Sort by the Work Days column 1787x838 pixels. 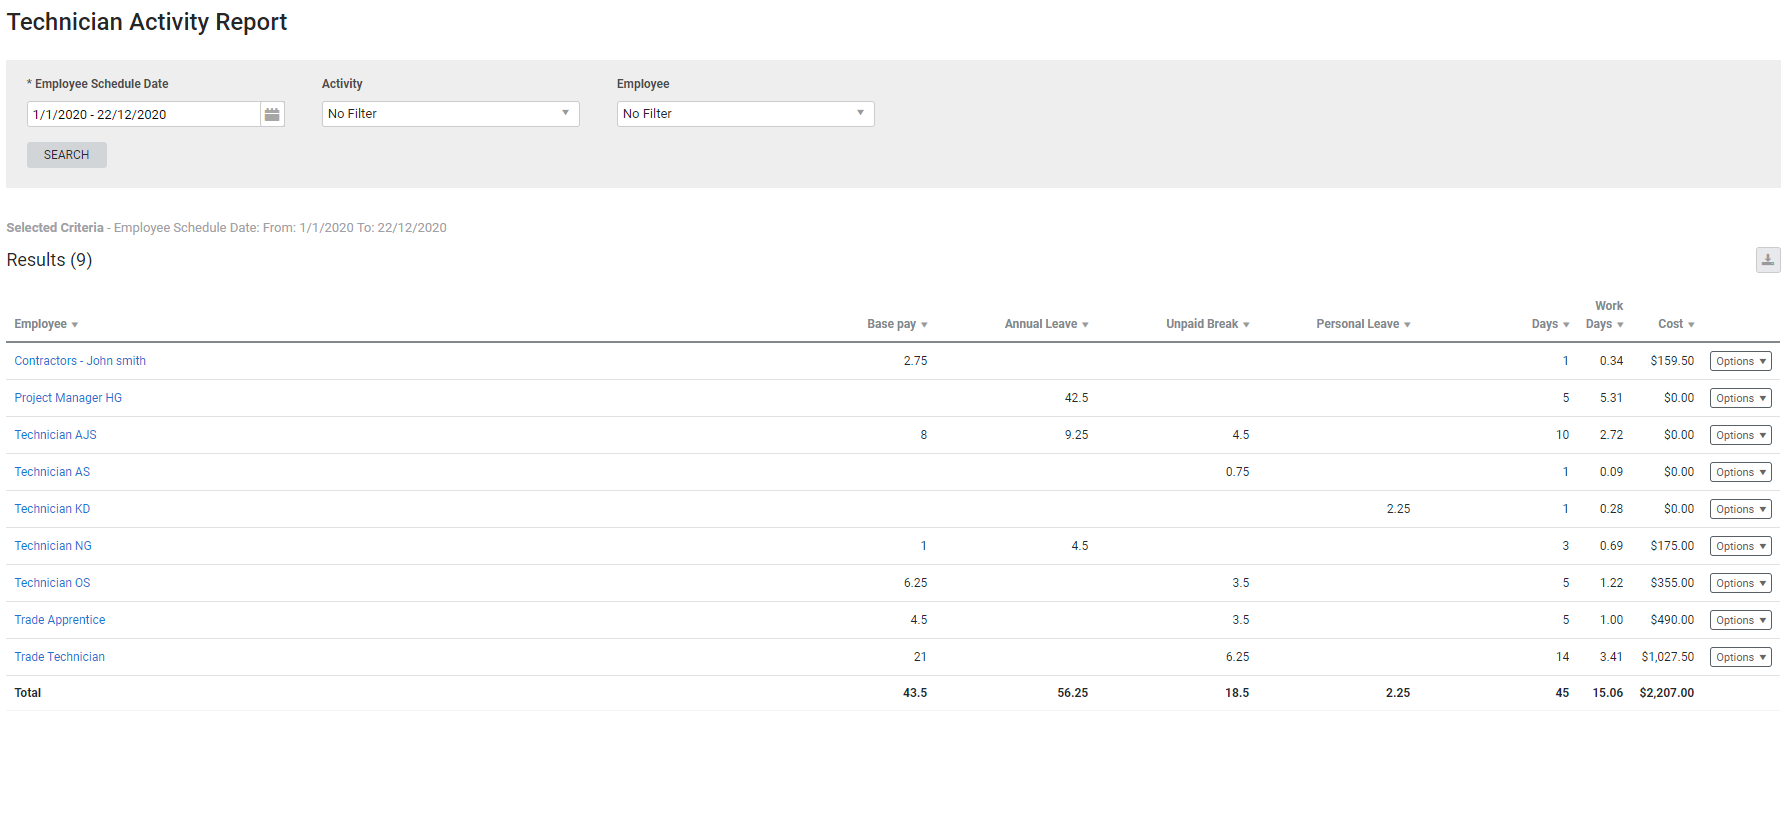[x=1603, y=324]
